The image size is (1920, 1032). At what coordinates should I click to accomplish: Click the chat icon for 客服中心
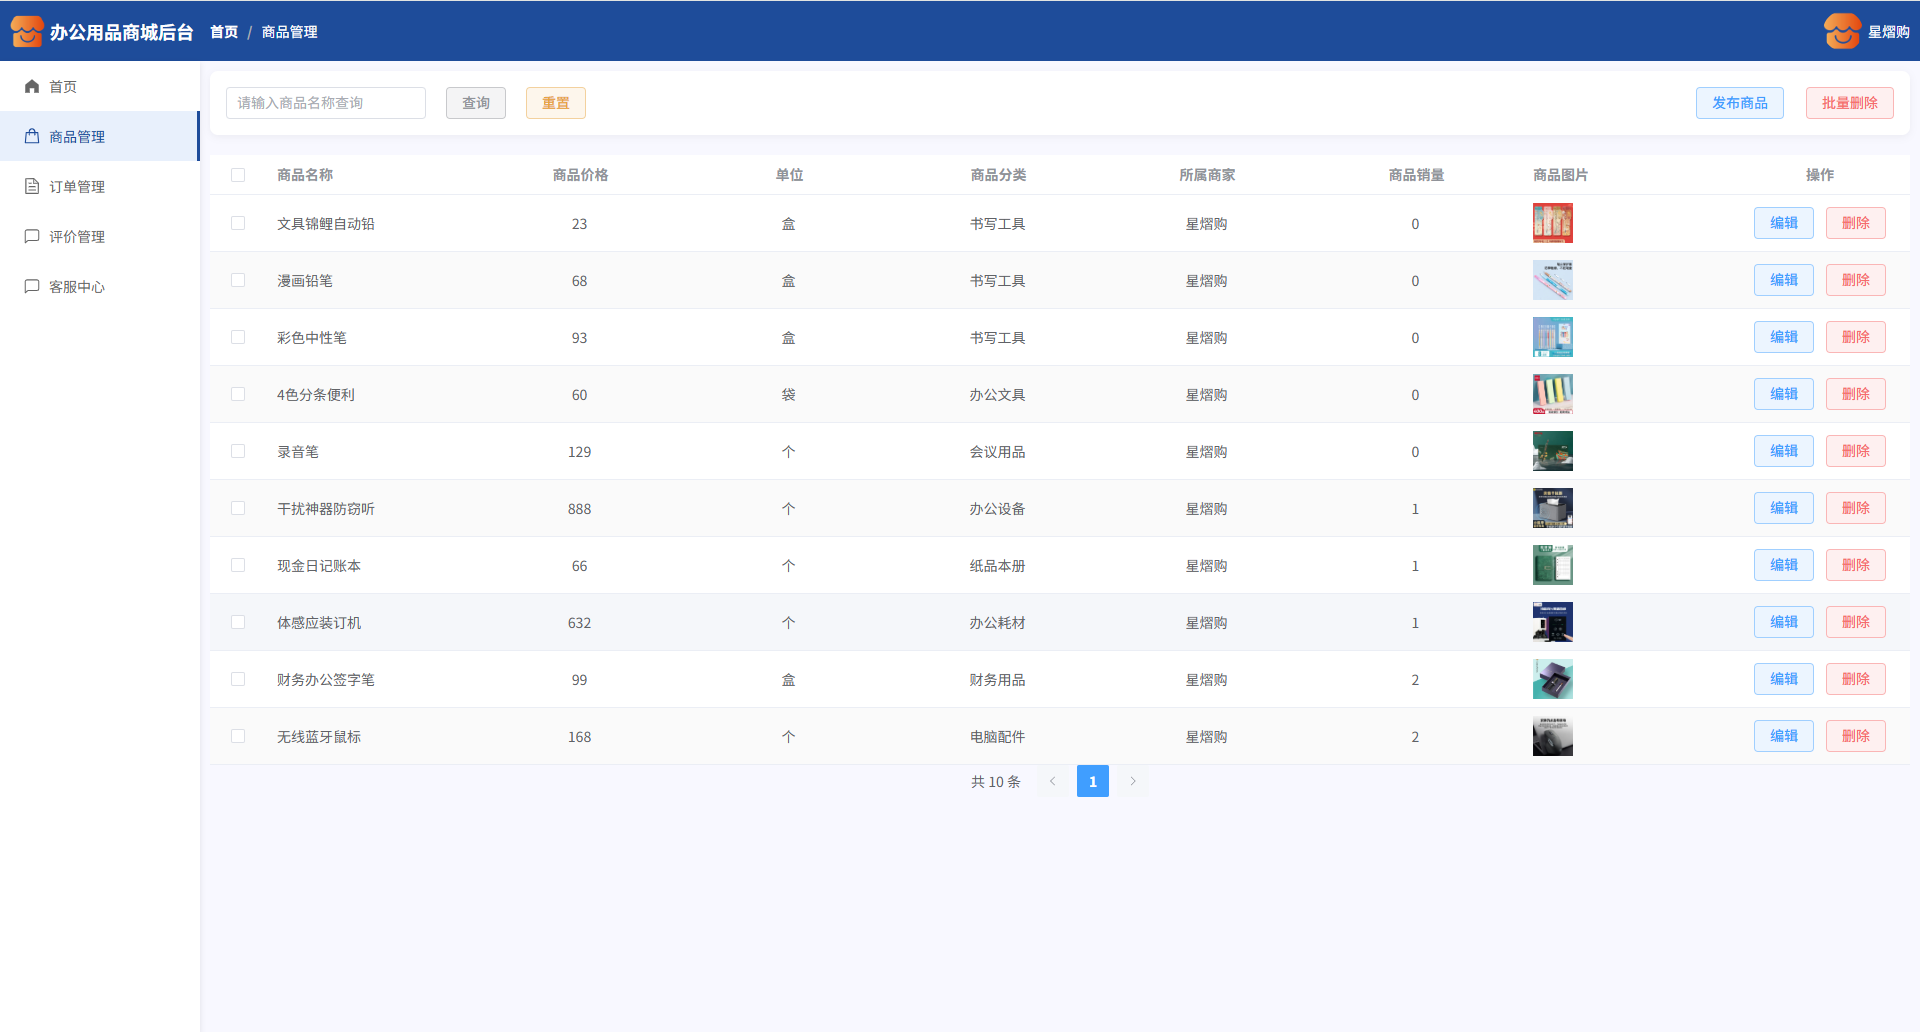[32, 287]
